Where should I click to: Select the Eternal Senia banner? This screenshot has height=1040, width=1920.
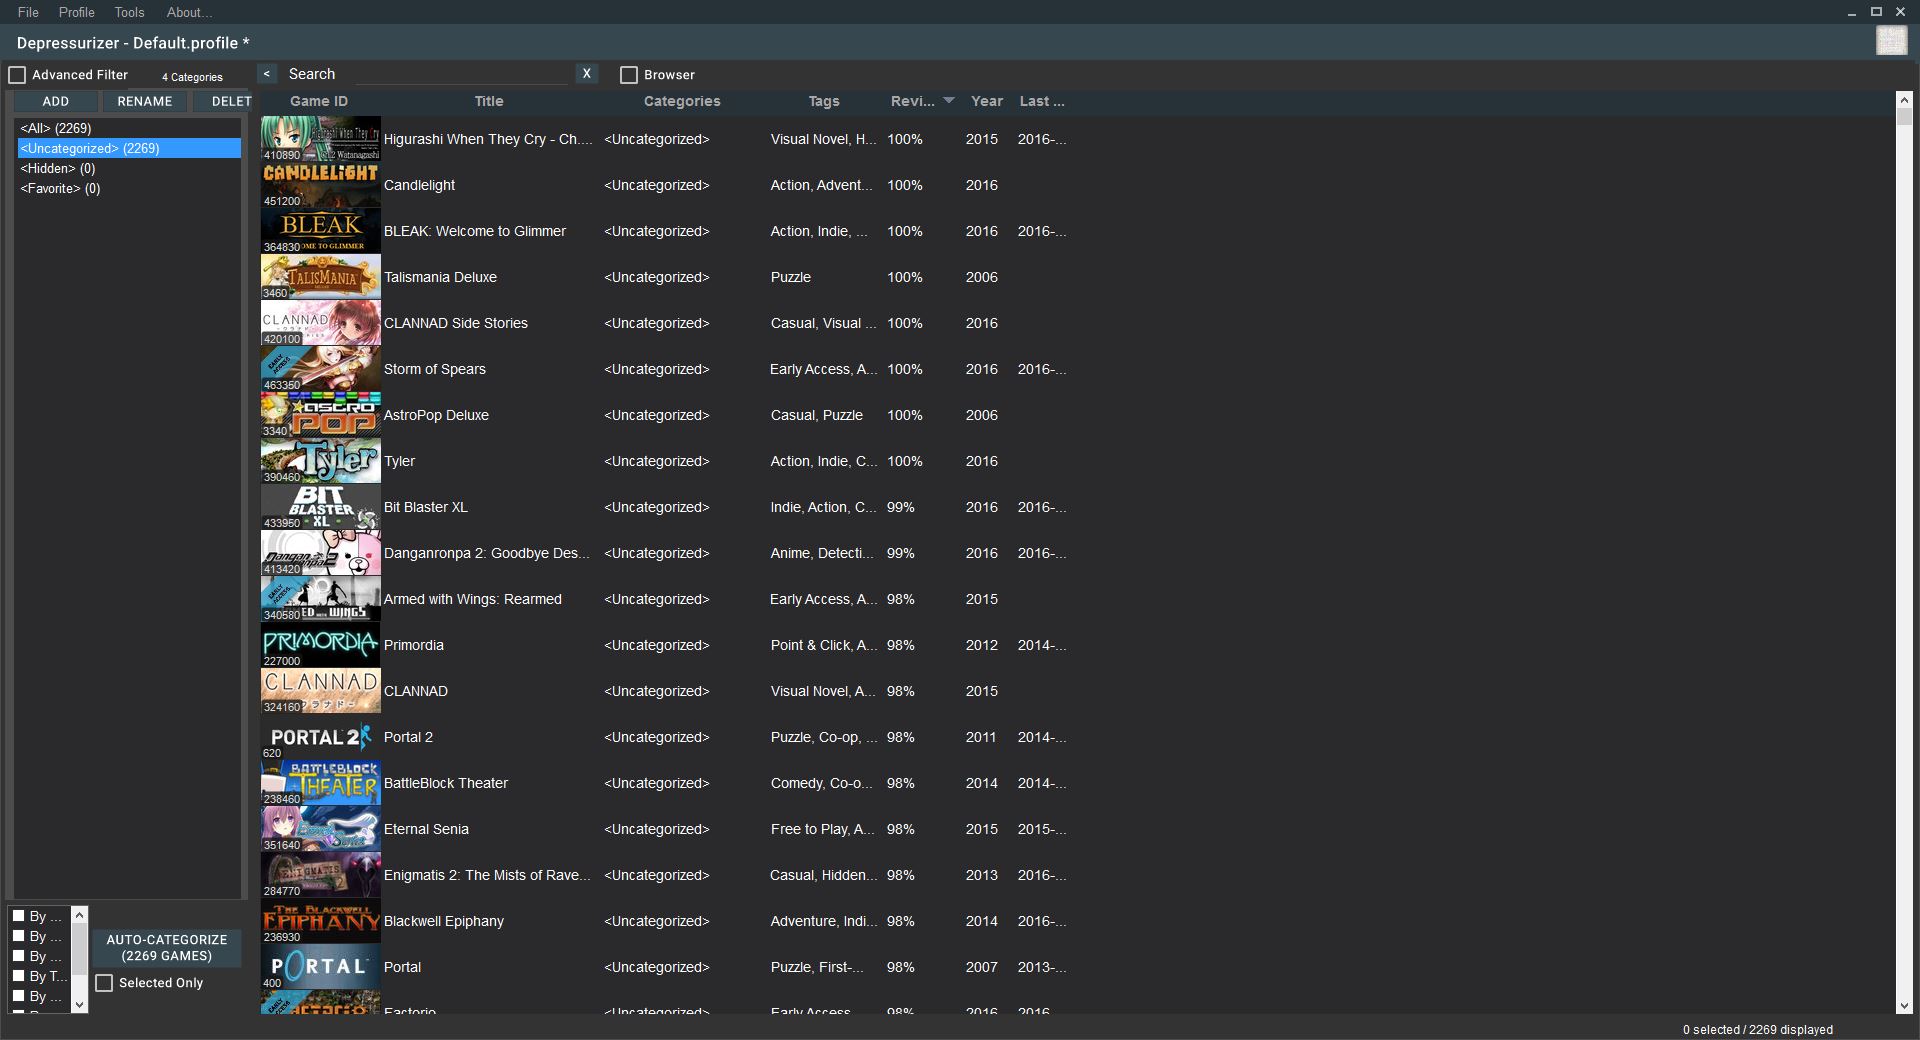pyautogui.click(x=320, y=829)
